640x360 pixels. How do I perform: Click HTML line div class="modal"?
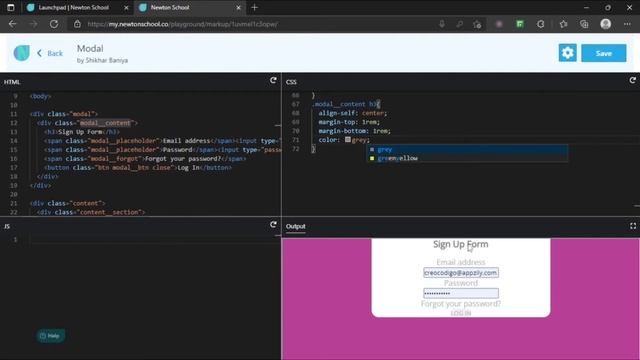point(64,114)
